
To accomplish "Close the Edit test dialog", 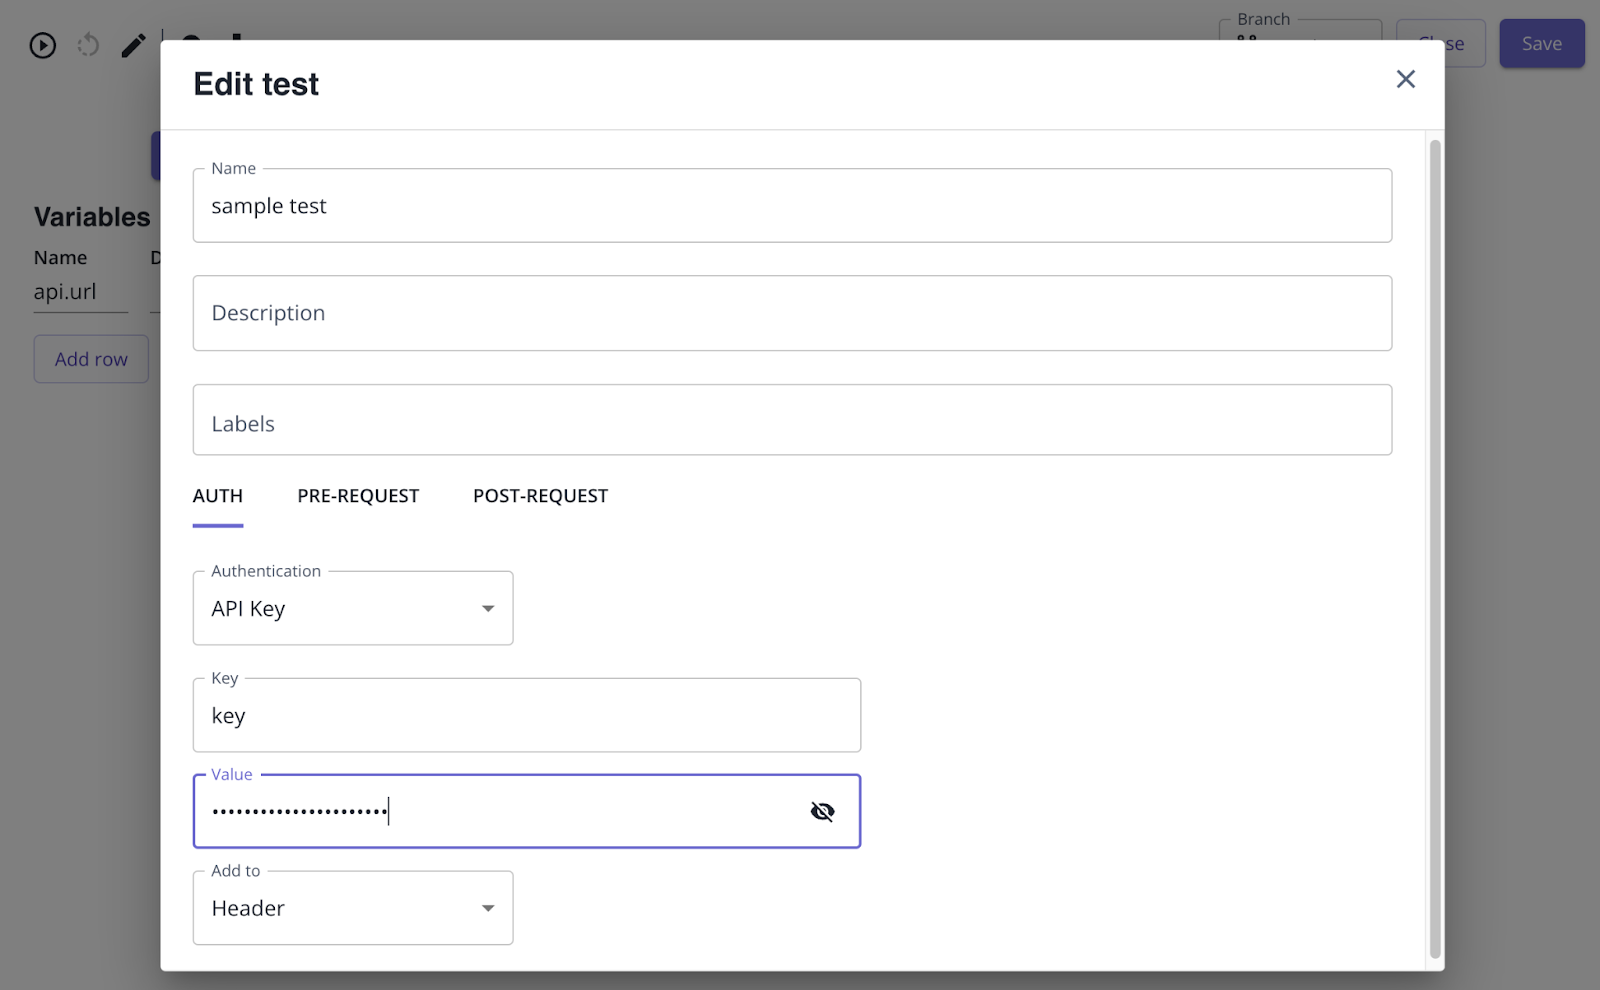I will click(1405, 79).
